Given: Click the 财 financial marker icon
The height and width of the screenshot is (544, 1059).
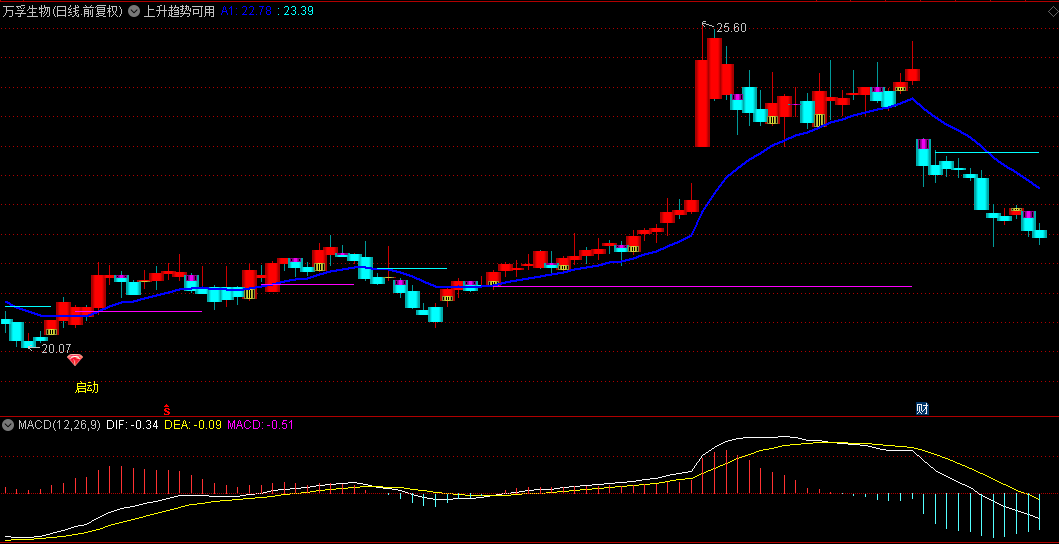Looking at the screenshot, I should pyautogui.click(x=922, y=408).
